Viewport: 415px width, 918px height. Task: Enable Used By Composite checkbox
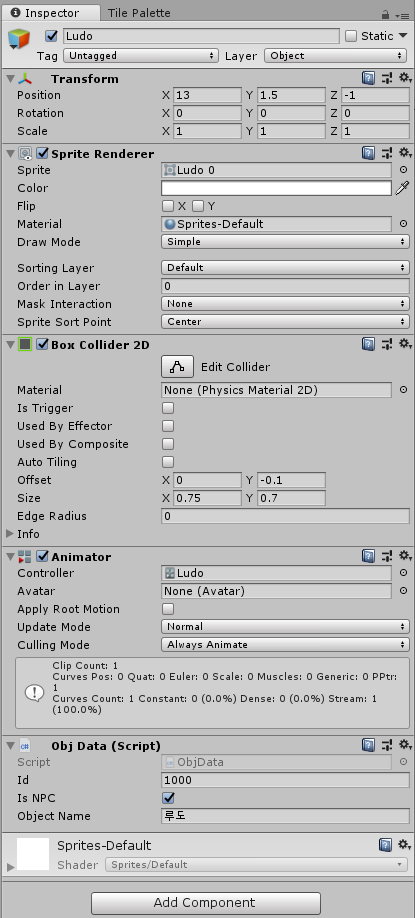[x=168, y=444]
